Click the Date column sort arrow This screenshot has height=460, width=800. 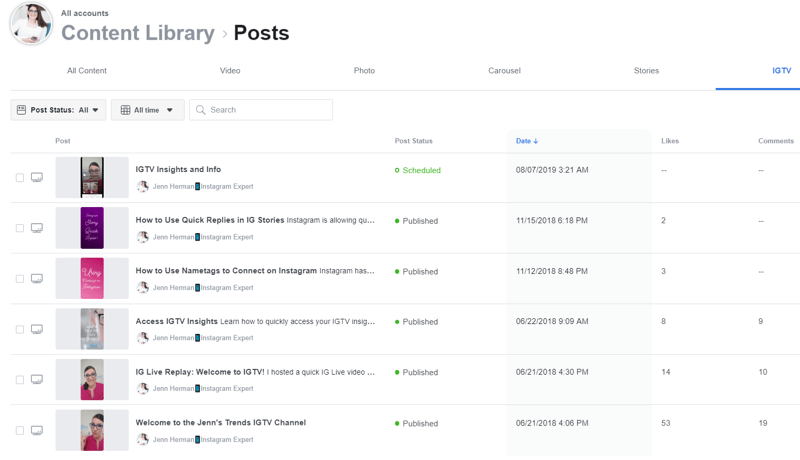tap(536, 141)
